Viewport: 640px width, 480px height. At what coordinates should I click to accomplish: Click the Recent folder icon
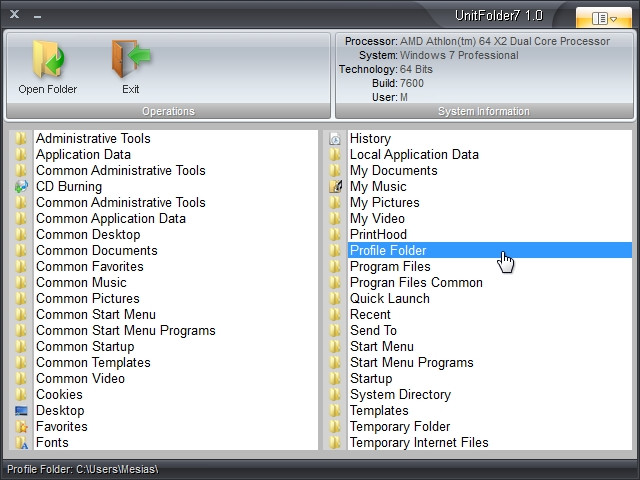click(335, 315)
